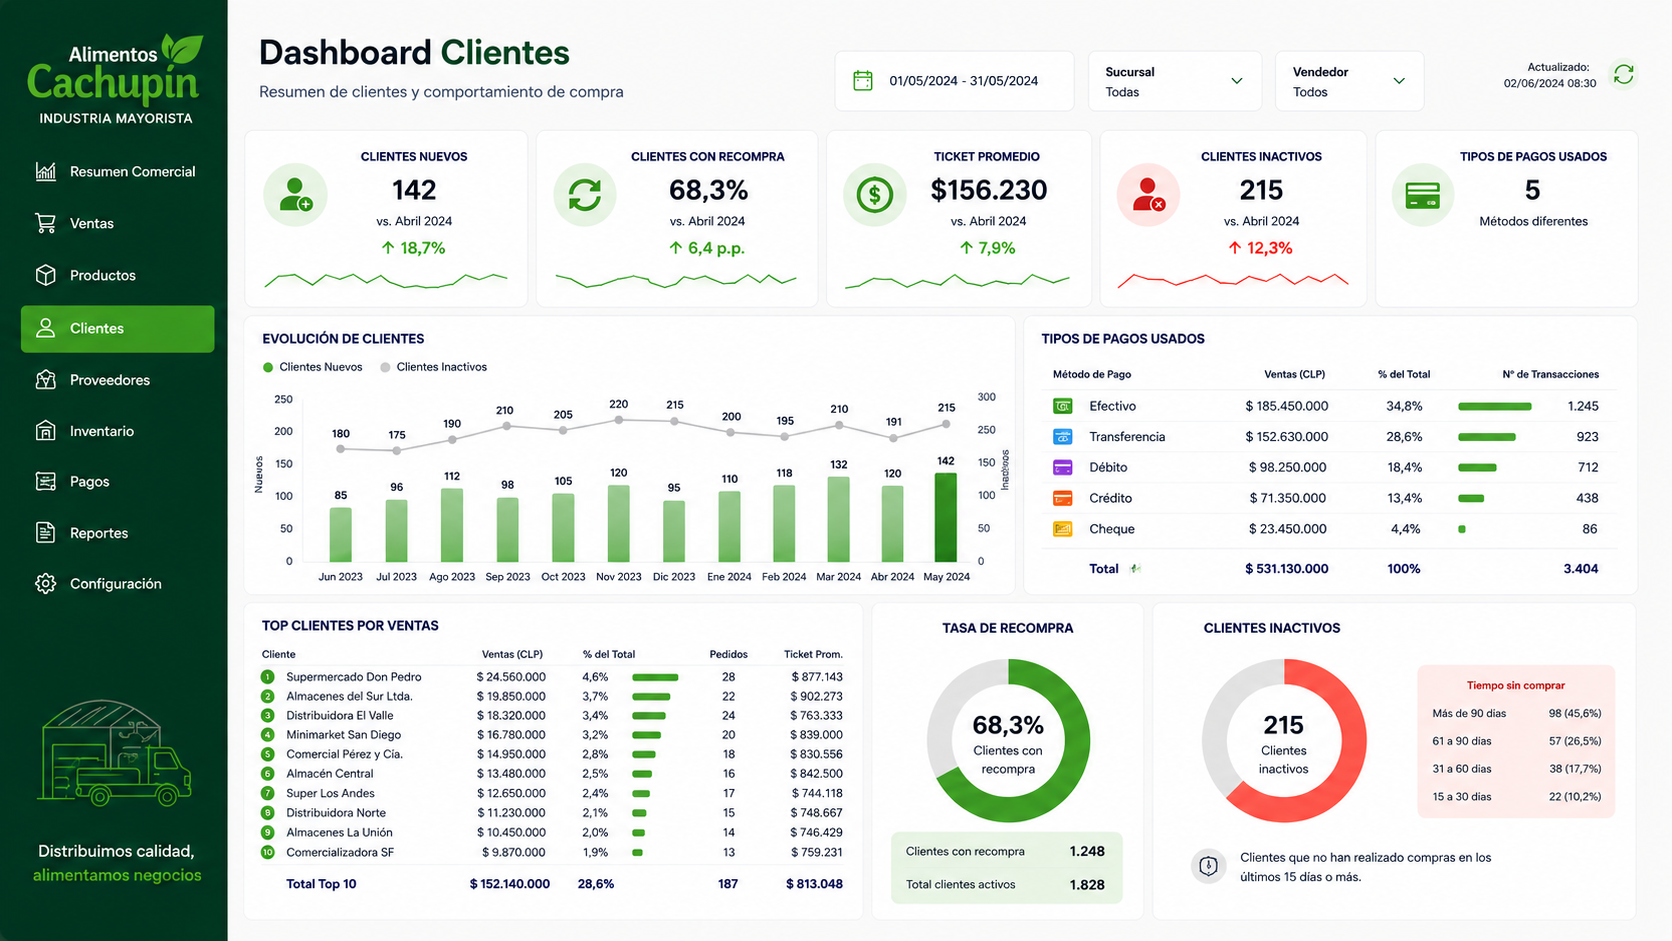Click the Proveedores sidebar icon
This screenshot has width=1672, height=941.
coord(45,380)
